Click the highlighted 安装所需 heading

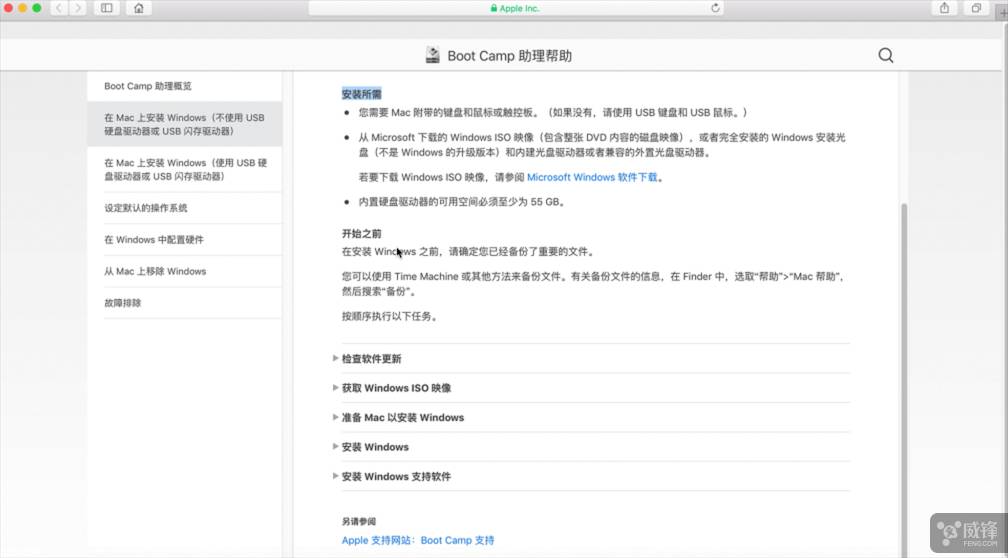click(x=361, y=94)
